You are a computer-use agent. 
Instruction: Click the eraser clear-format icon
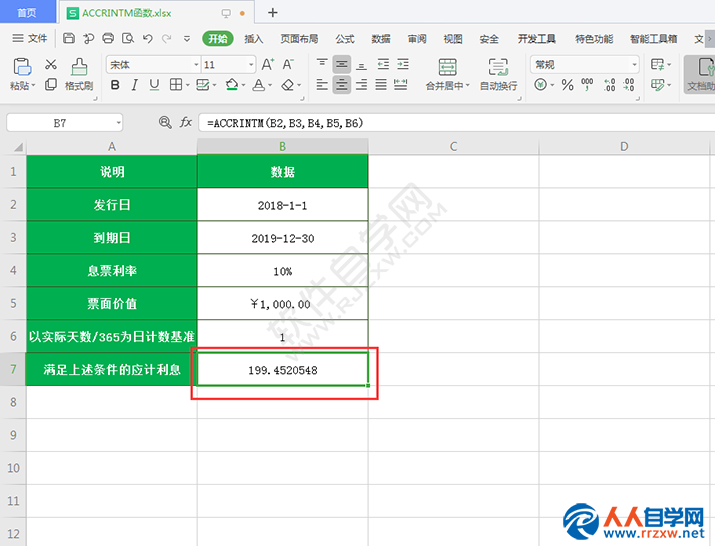pyautogui.click(x=287, y=85)
